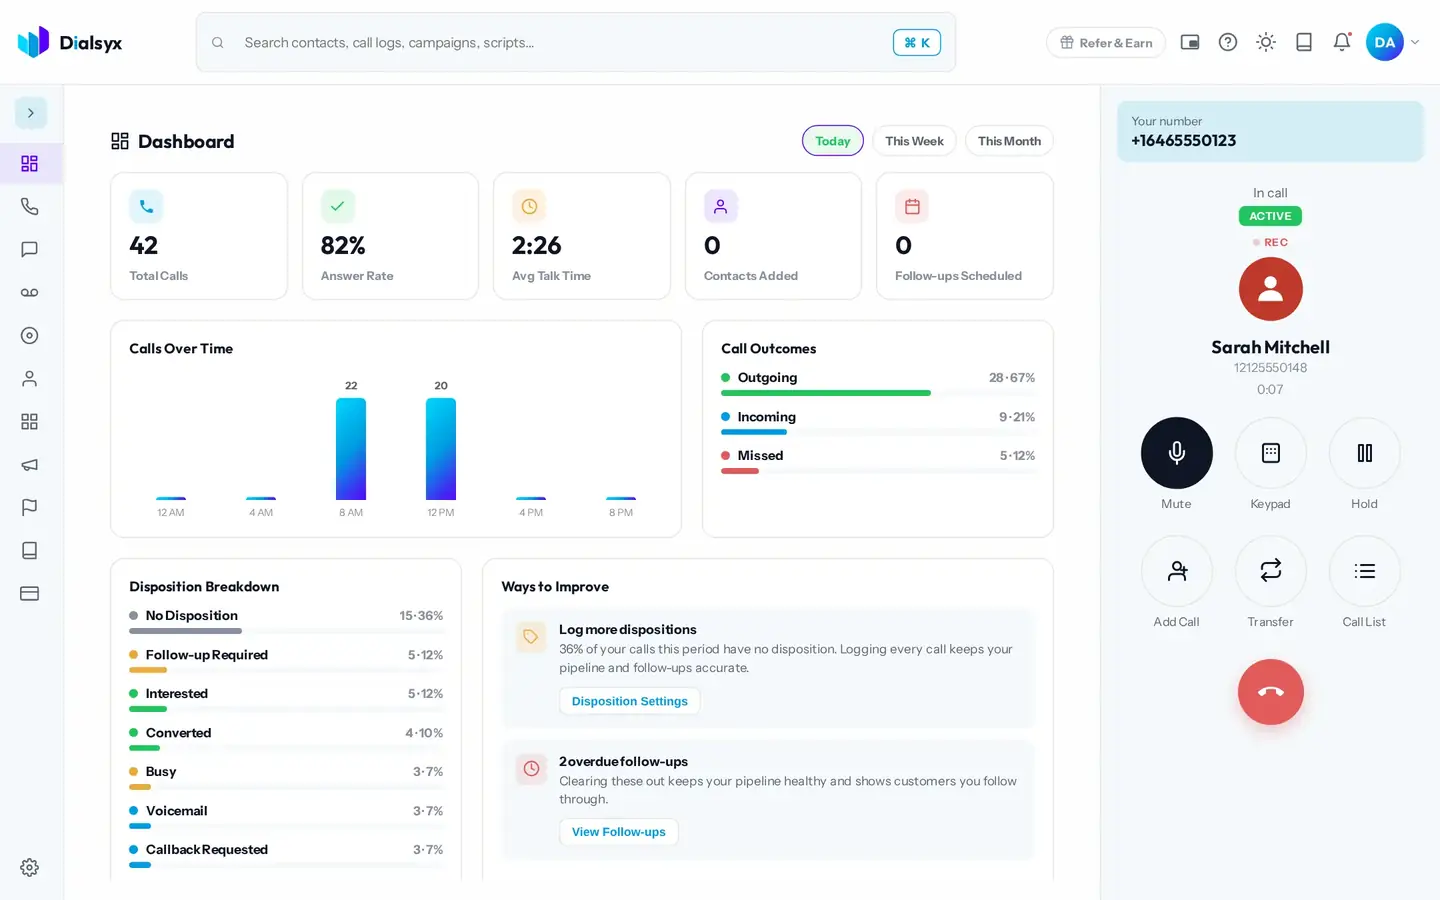Switch to This Month tab
1440x900 pixels.
(x=1009, y=141)
